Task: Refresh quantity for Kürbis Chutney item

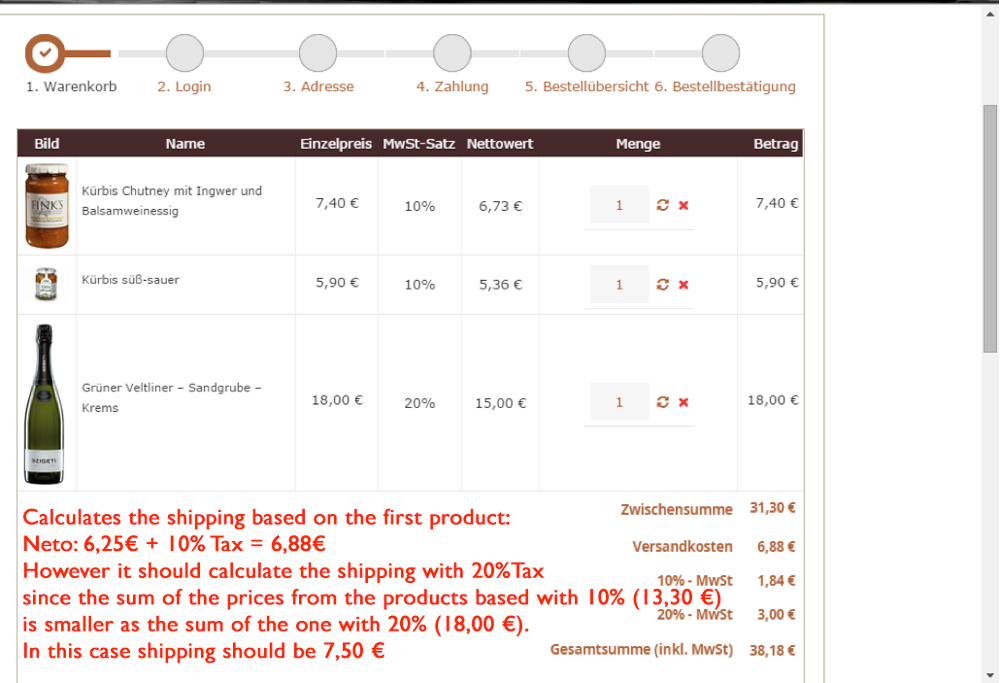Action: pos(662,205)
